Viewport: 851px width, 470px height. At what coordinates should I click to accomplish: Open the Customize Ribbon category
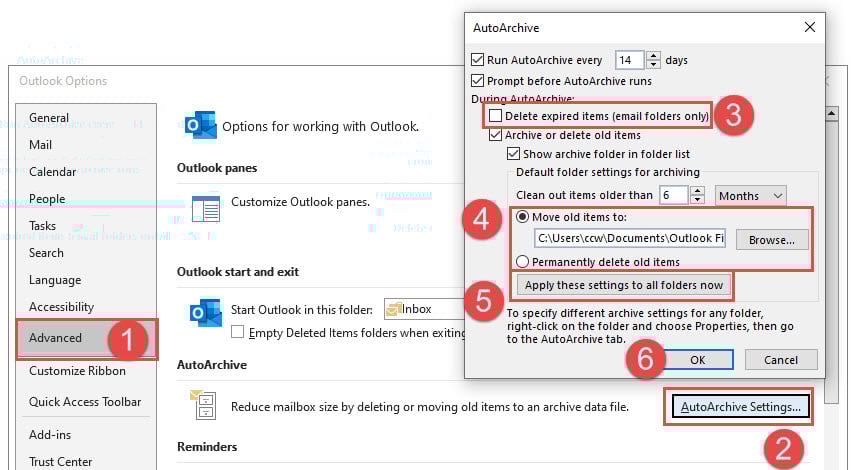point(77,371)
